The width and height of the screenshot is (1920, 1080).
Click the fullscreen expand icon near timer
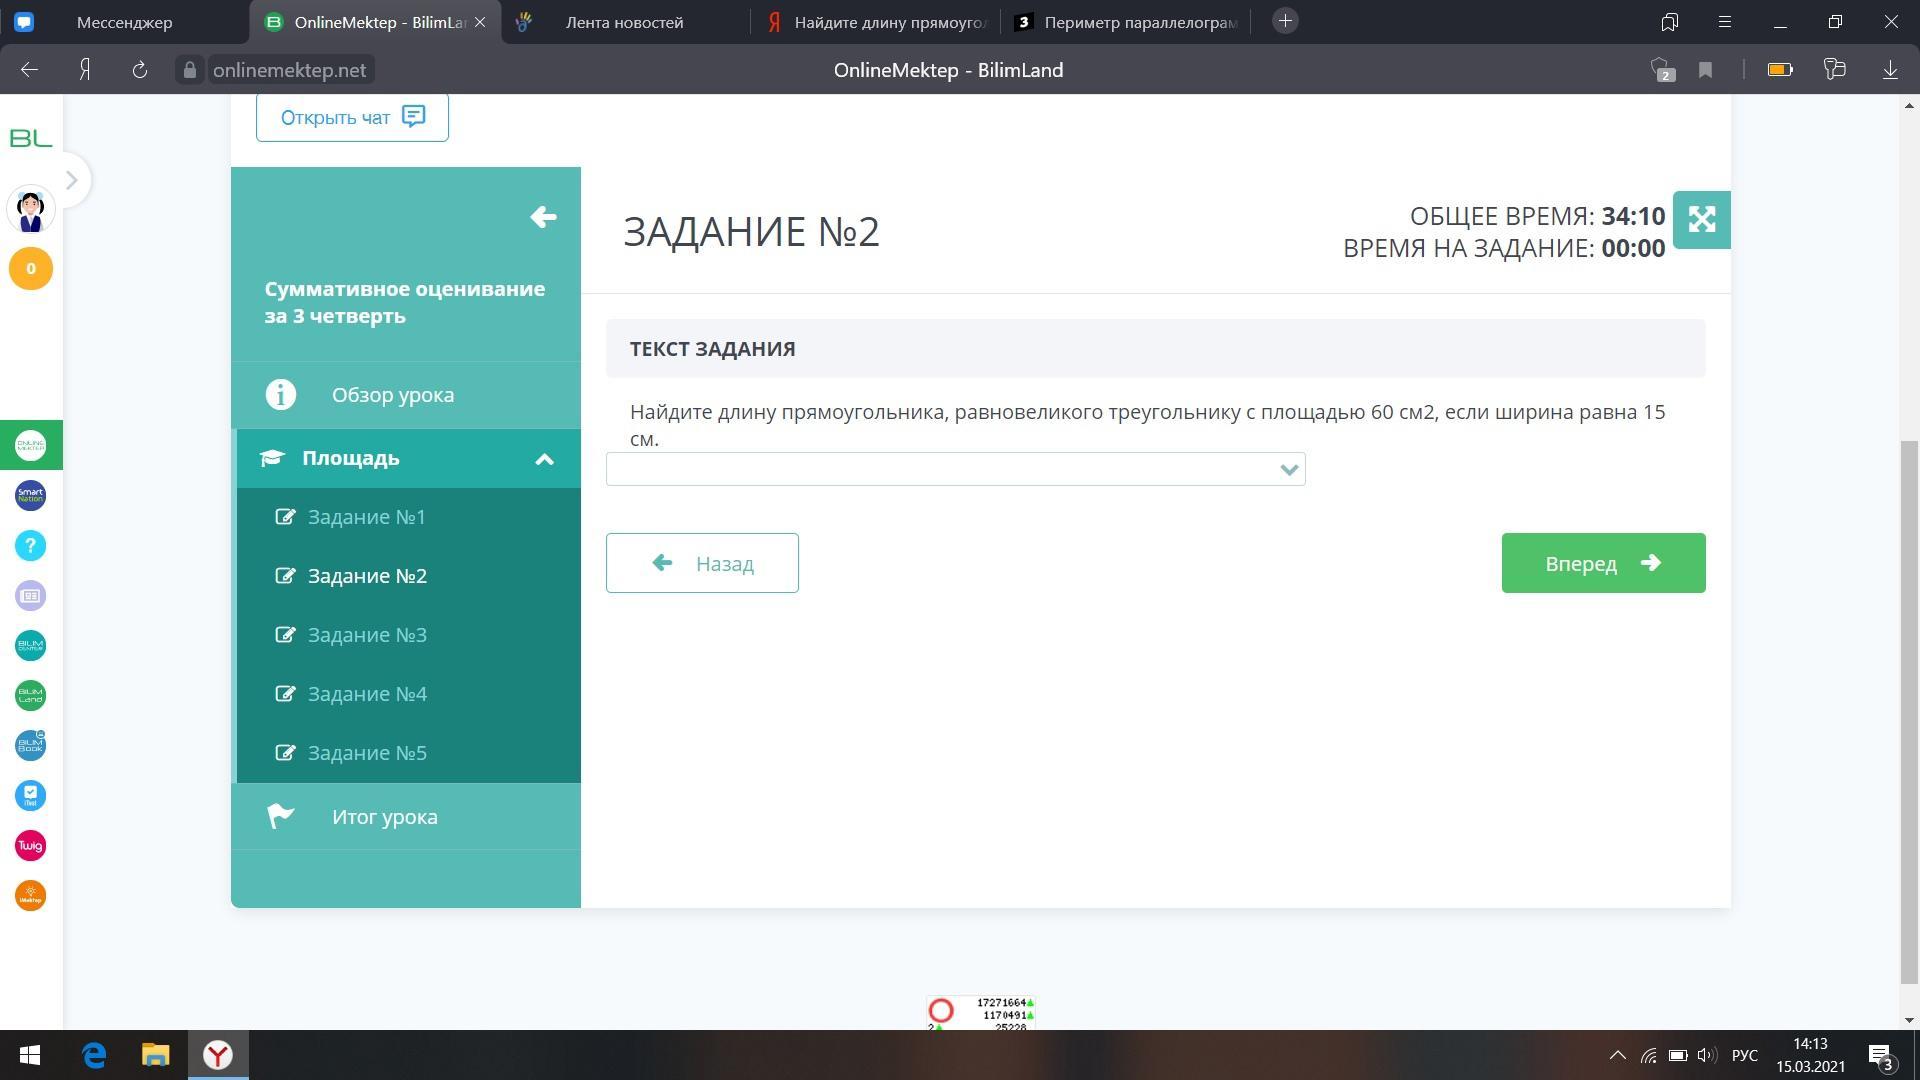pos(1701,219)
